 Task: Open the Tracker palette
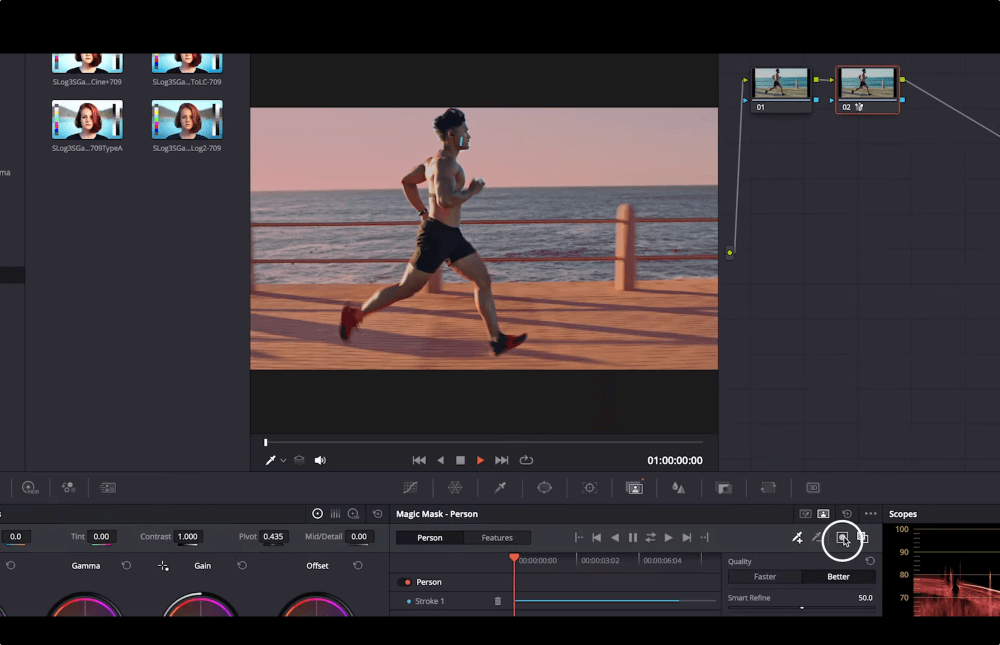(589, 487)
